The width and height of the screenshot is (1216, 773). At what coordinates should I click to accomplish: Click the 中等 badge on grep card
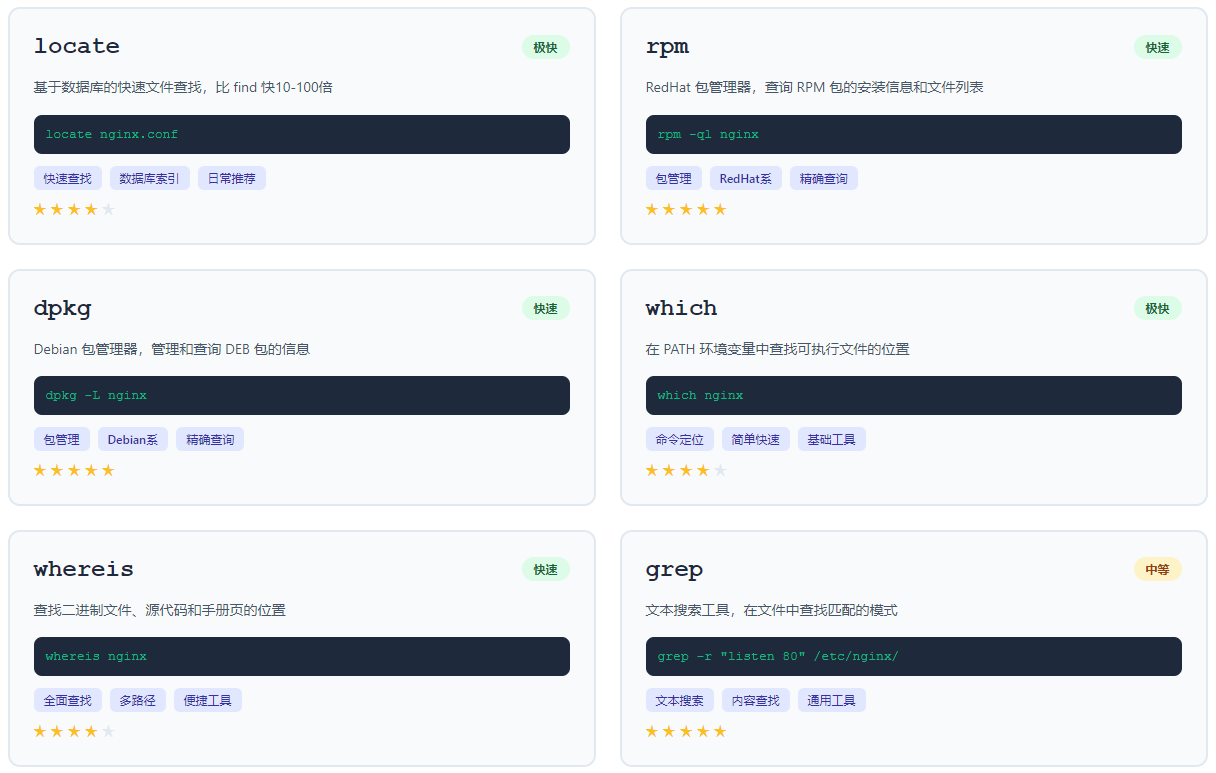point(1157,569)
